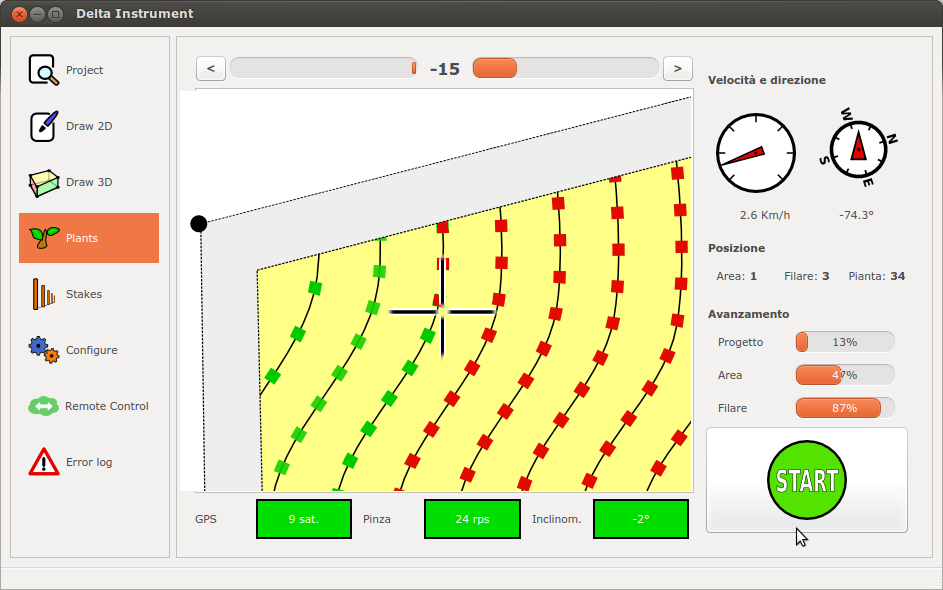The height and width of the screenshot is (590, 943).
Task: Click the right arrow stepper button
Action: click(x=678, y=68)
